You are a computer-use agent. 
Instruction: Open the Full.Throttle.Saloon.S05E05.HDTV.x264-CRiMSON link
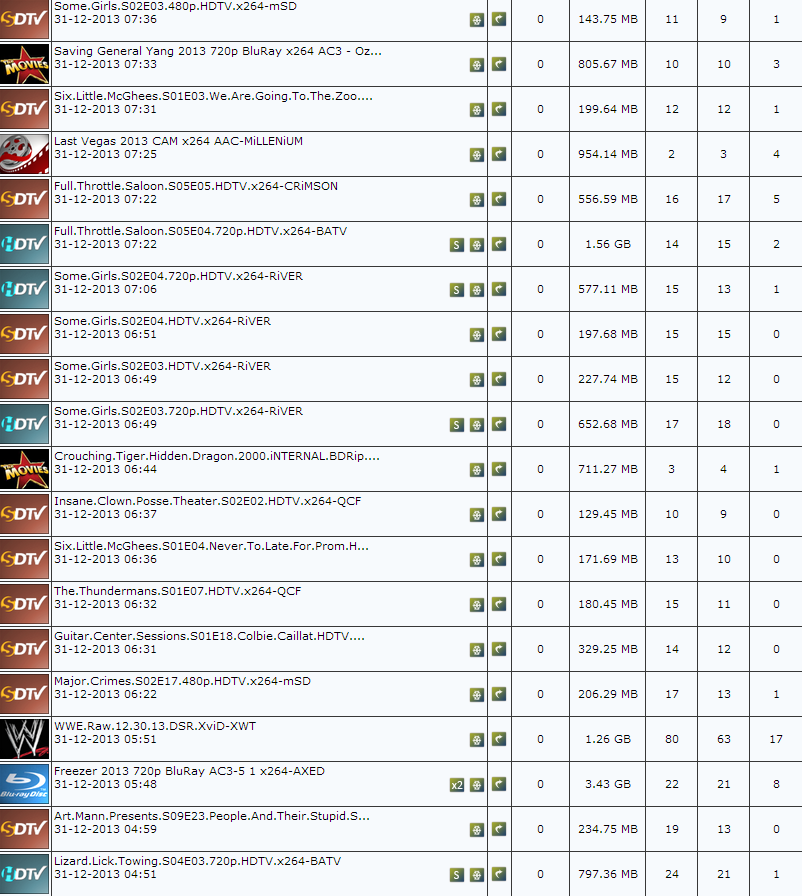tap(196, 186)
